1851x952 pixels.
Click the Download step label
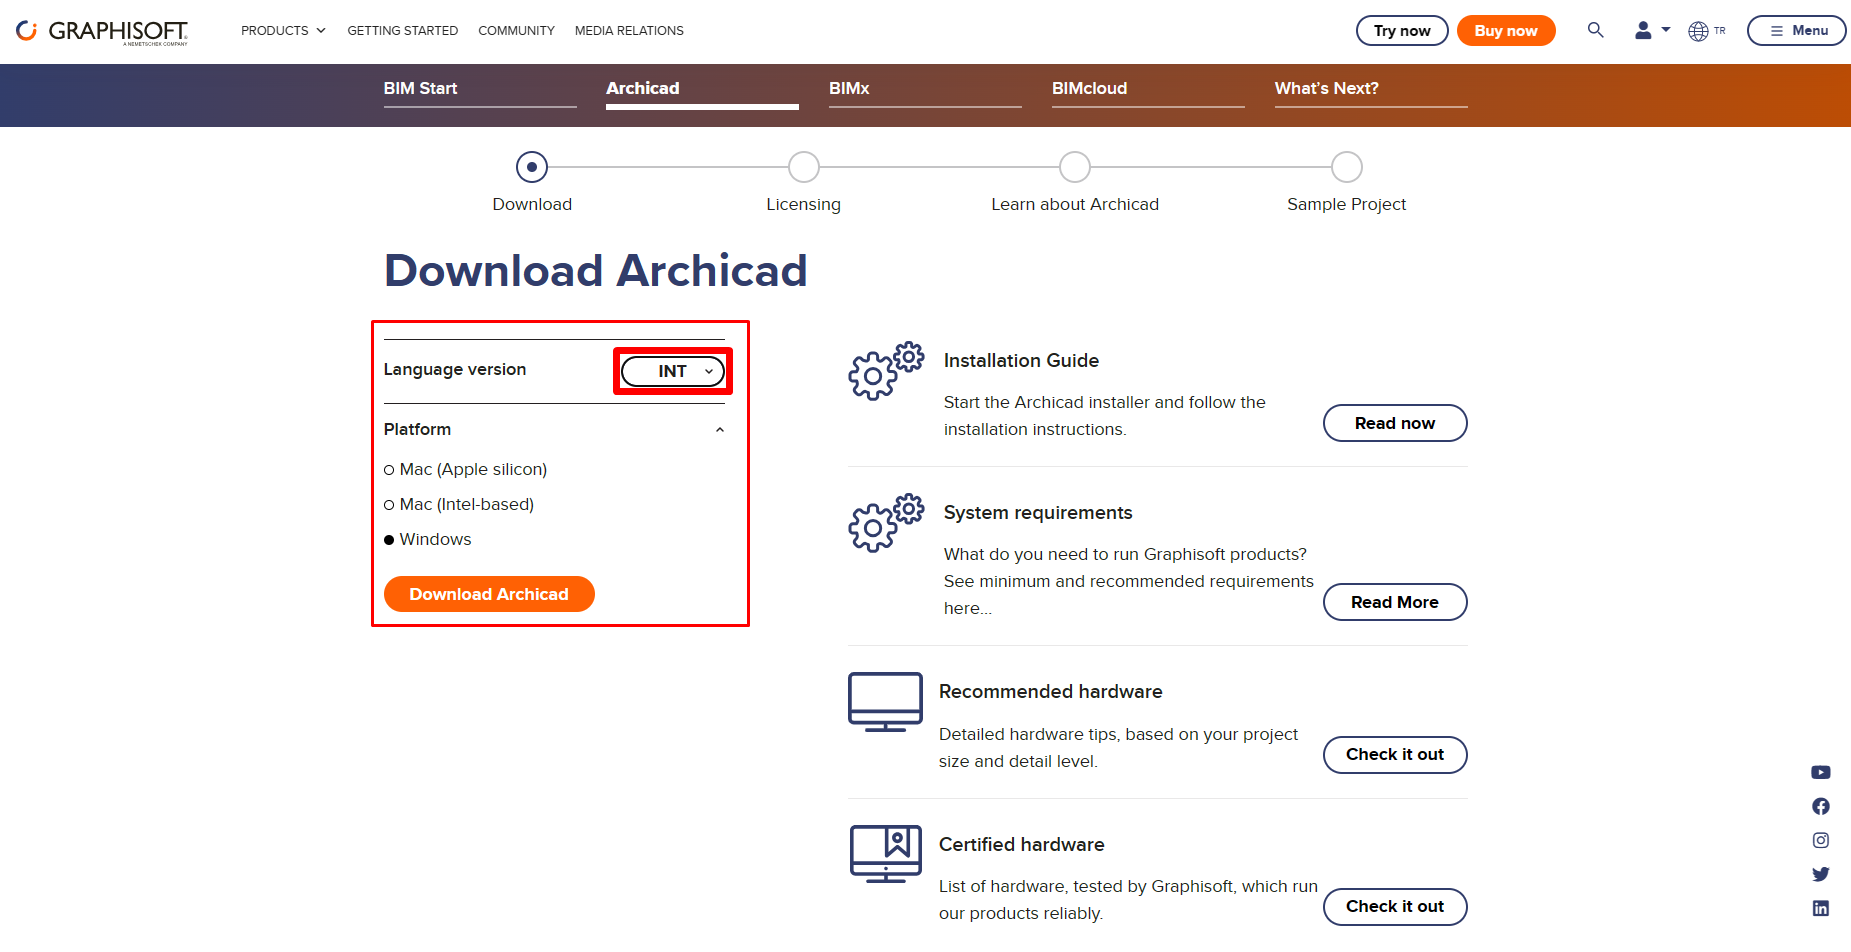(532, 204)
